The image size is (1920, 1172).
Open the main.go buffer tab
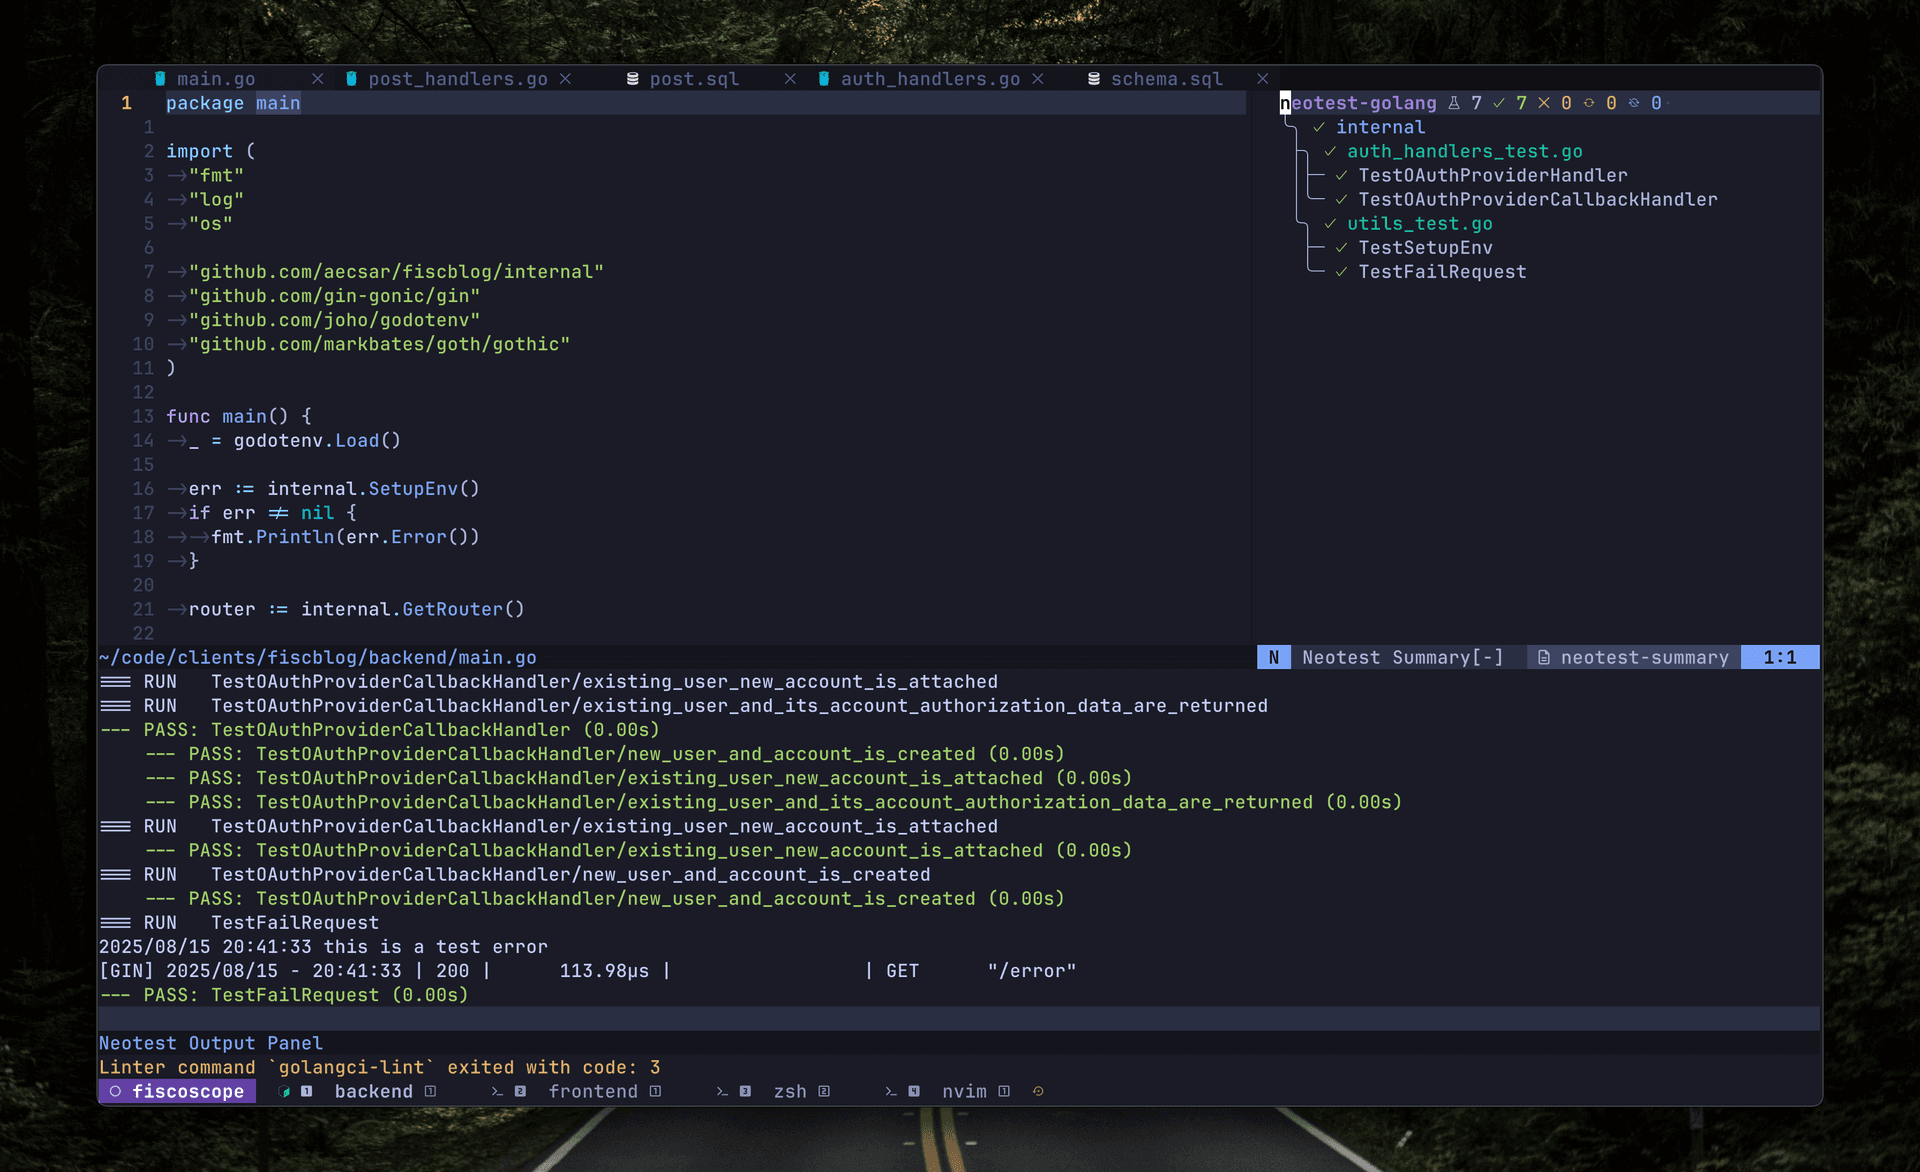[216, 79]
